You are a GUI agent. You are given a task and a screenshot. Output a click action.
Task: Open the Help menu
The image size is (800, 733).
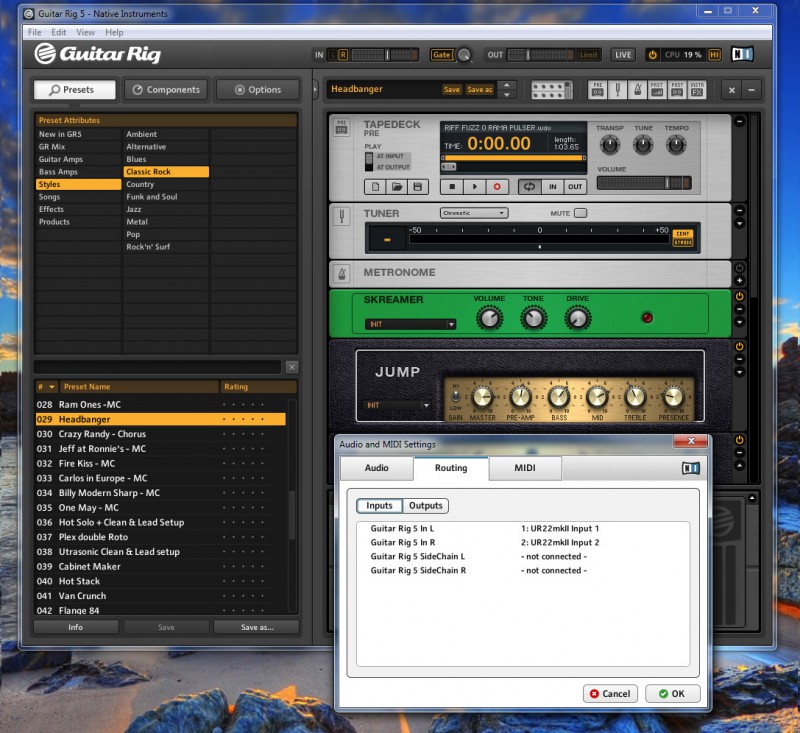[114, 32]
